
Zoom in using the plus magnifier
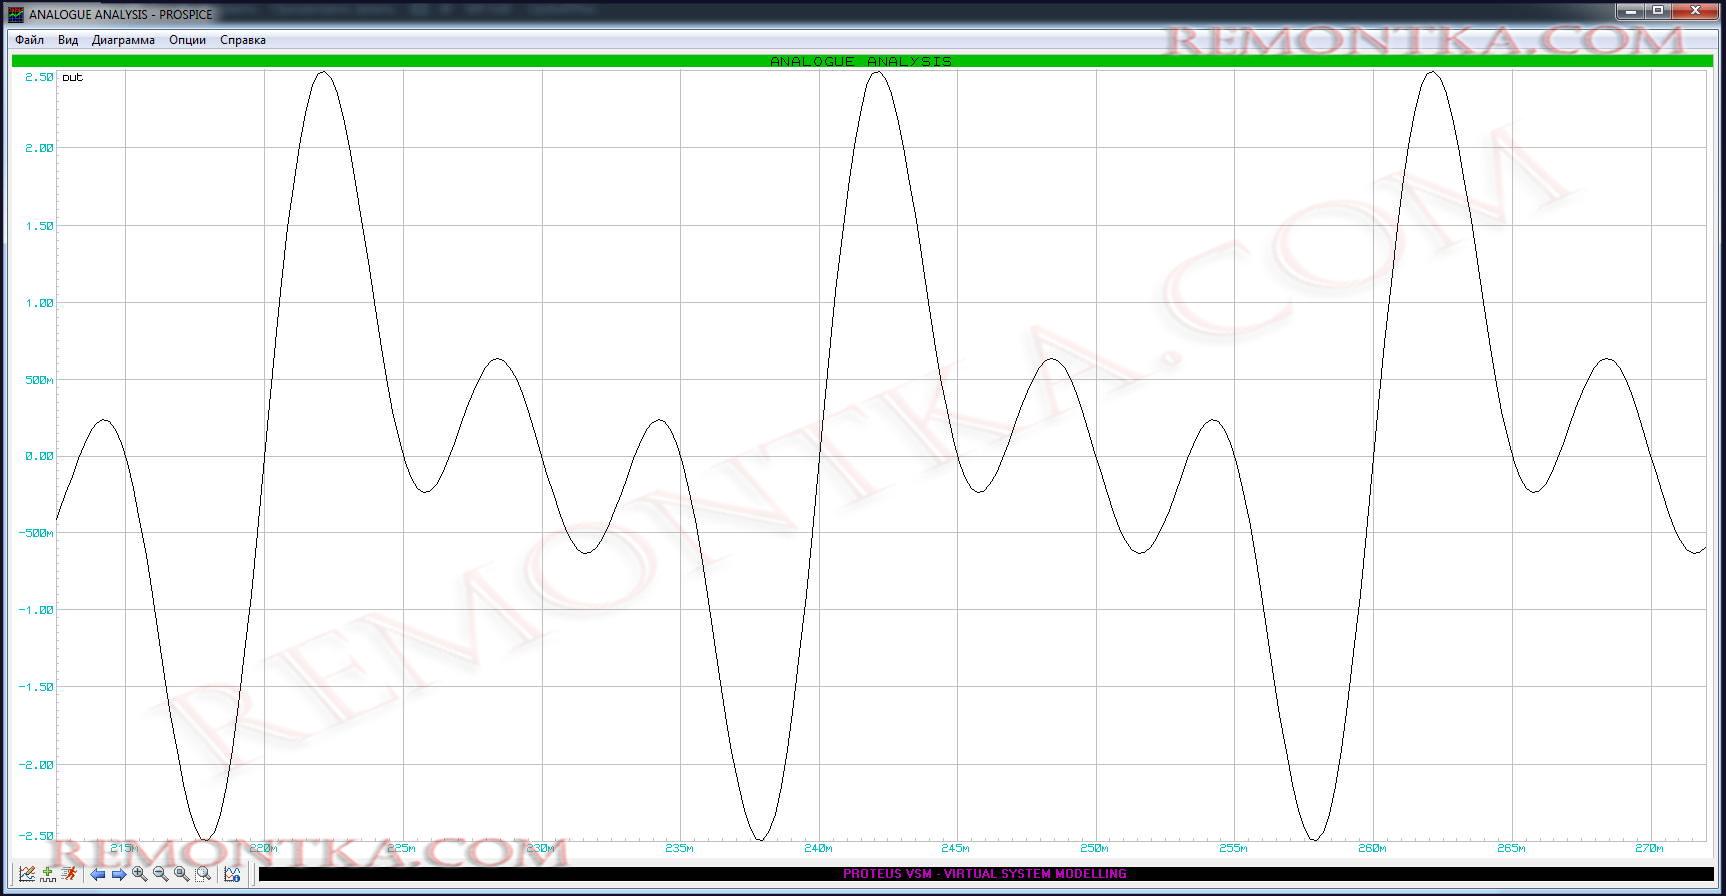click(140, 874)
